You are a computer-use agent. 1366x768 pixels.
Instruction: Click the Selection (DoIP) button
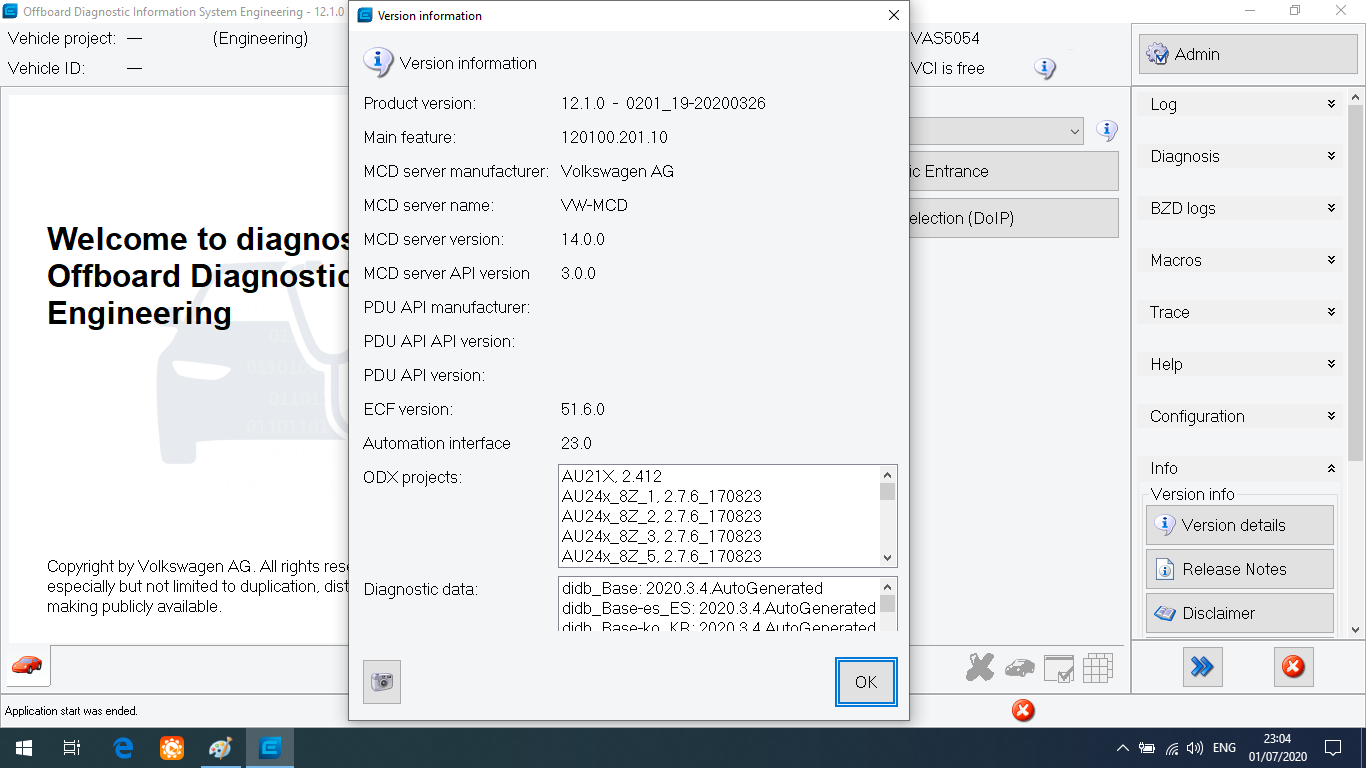coord(1014,218)
